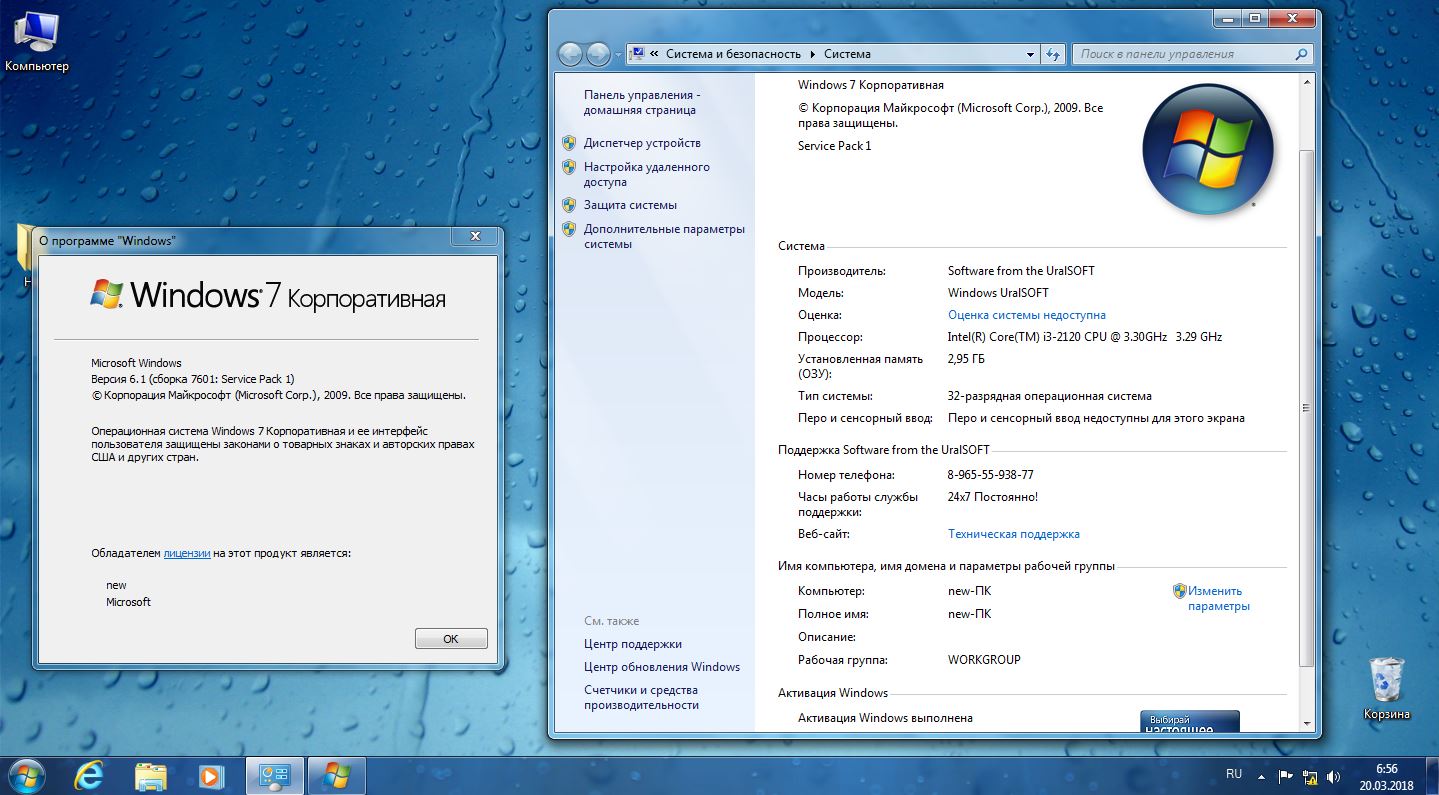Go forward in the Control Panel window
The height and width of the screenshot is (795, 1439).
(x=598, y=54)
